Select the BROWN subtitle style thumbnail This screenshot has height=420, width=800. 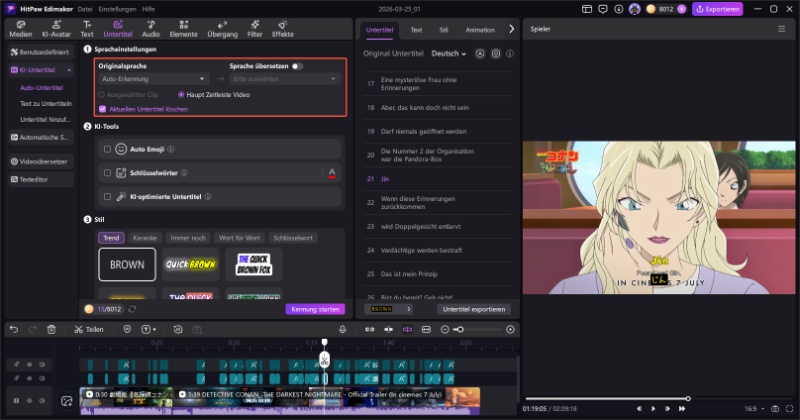(x=127, y=264)
